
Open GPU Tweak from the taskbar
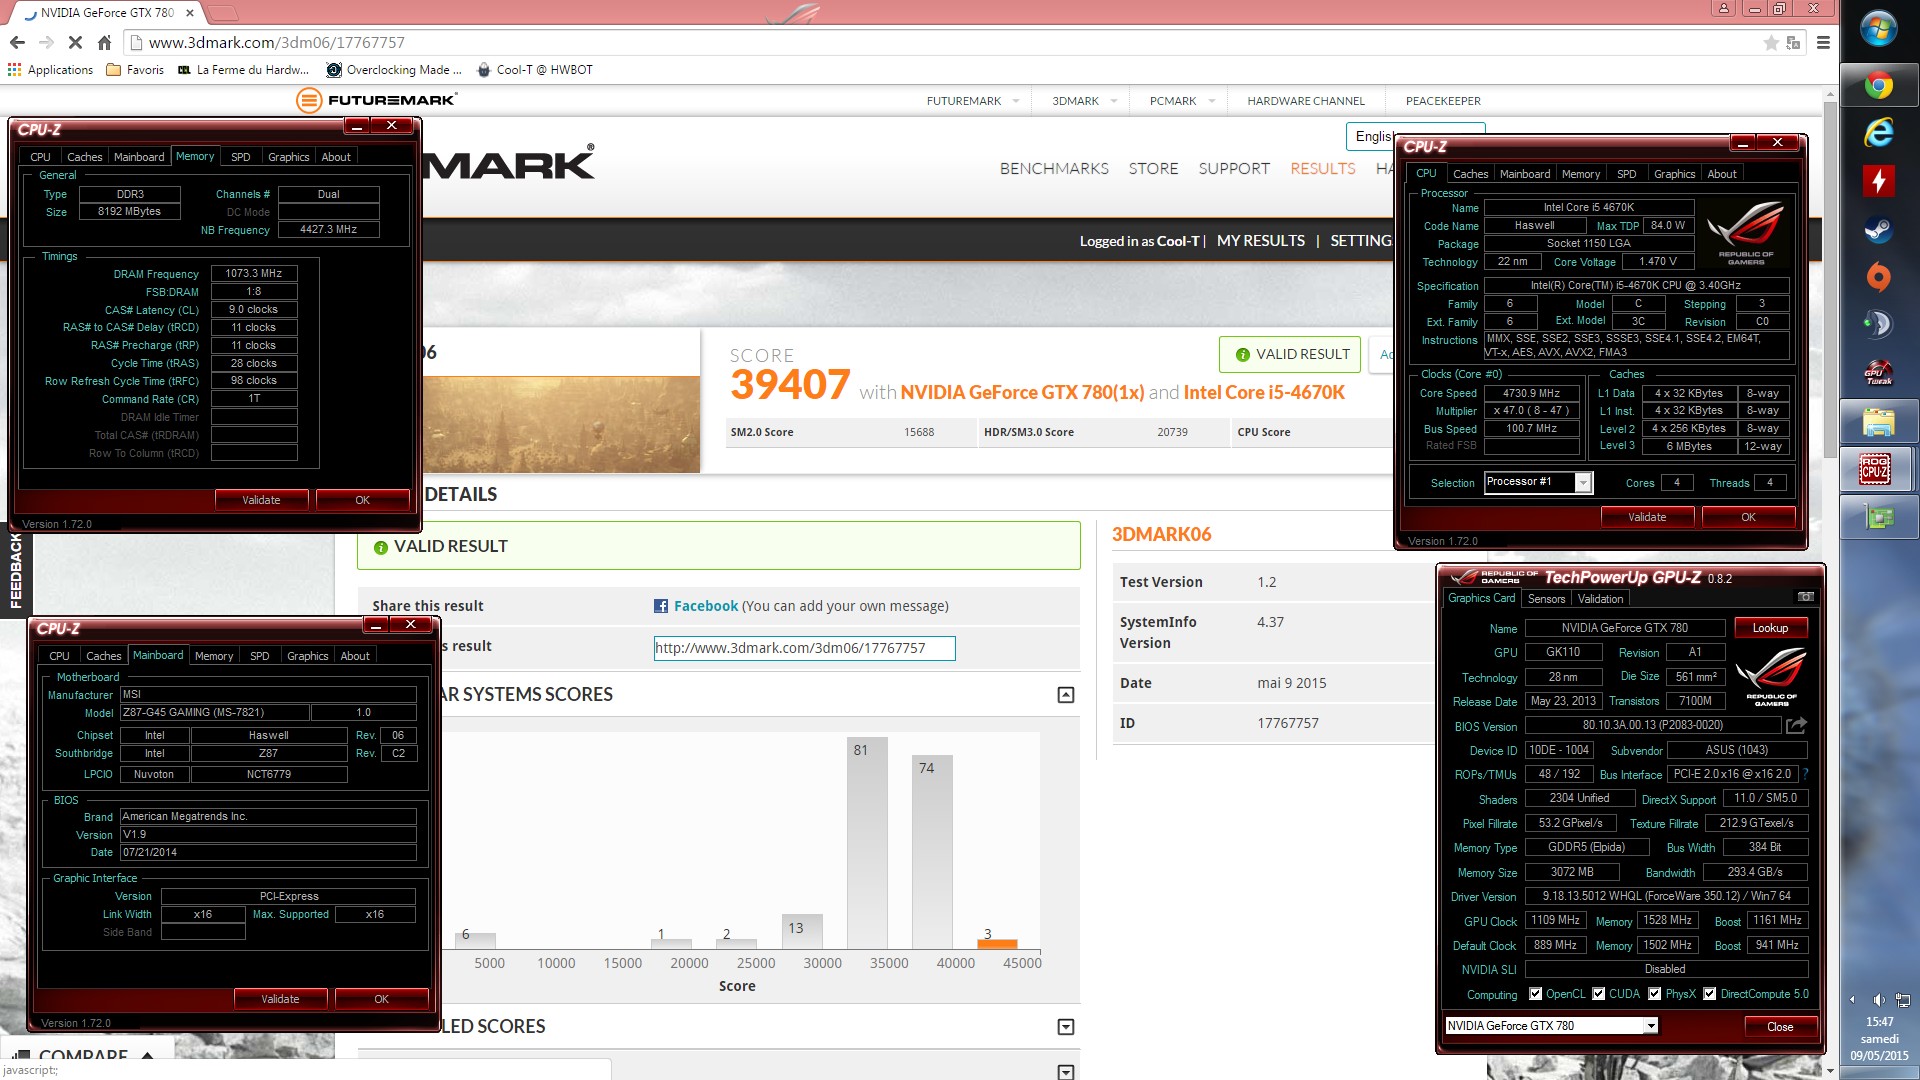coord(1879,373)
